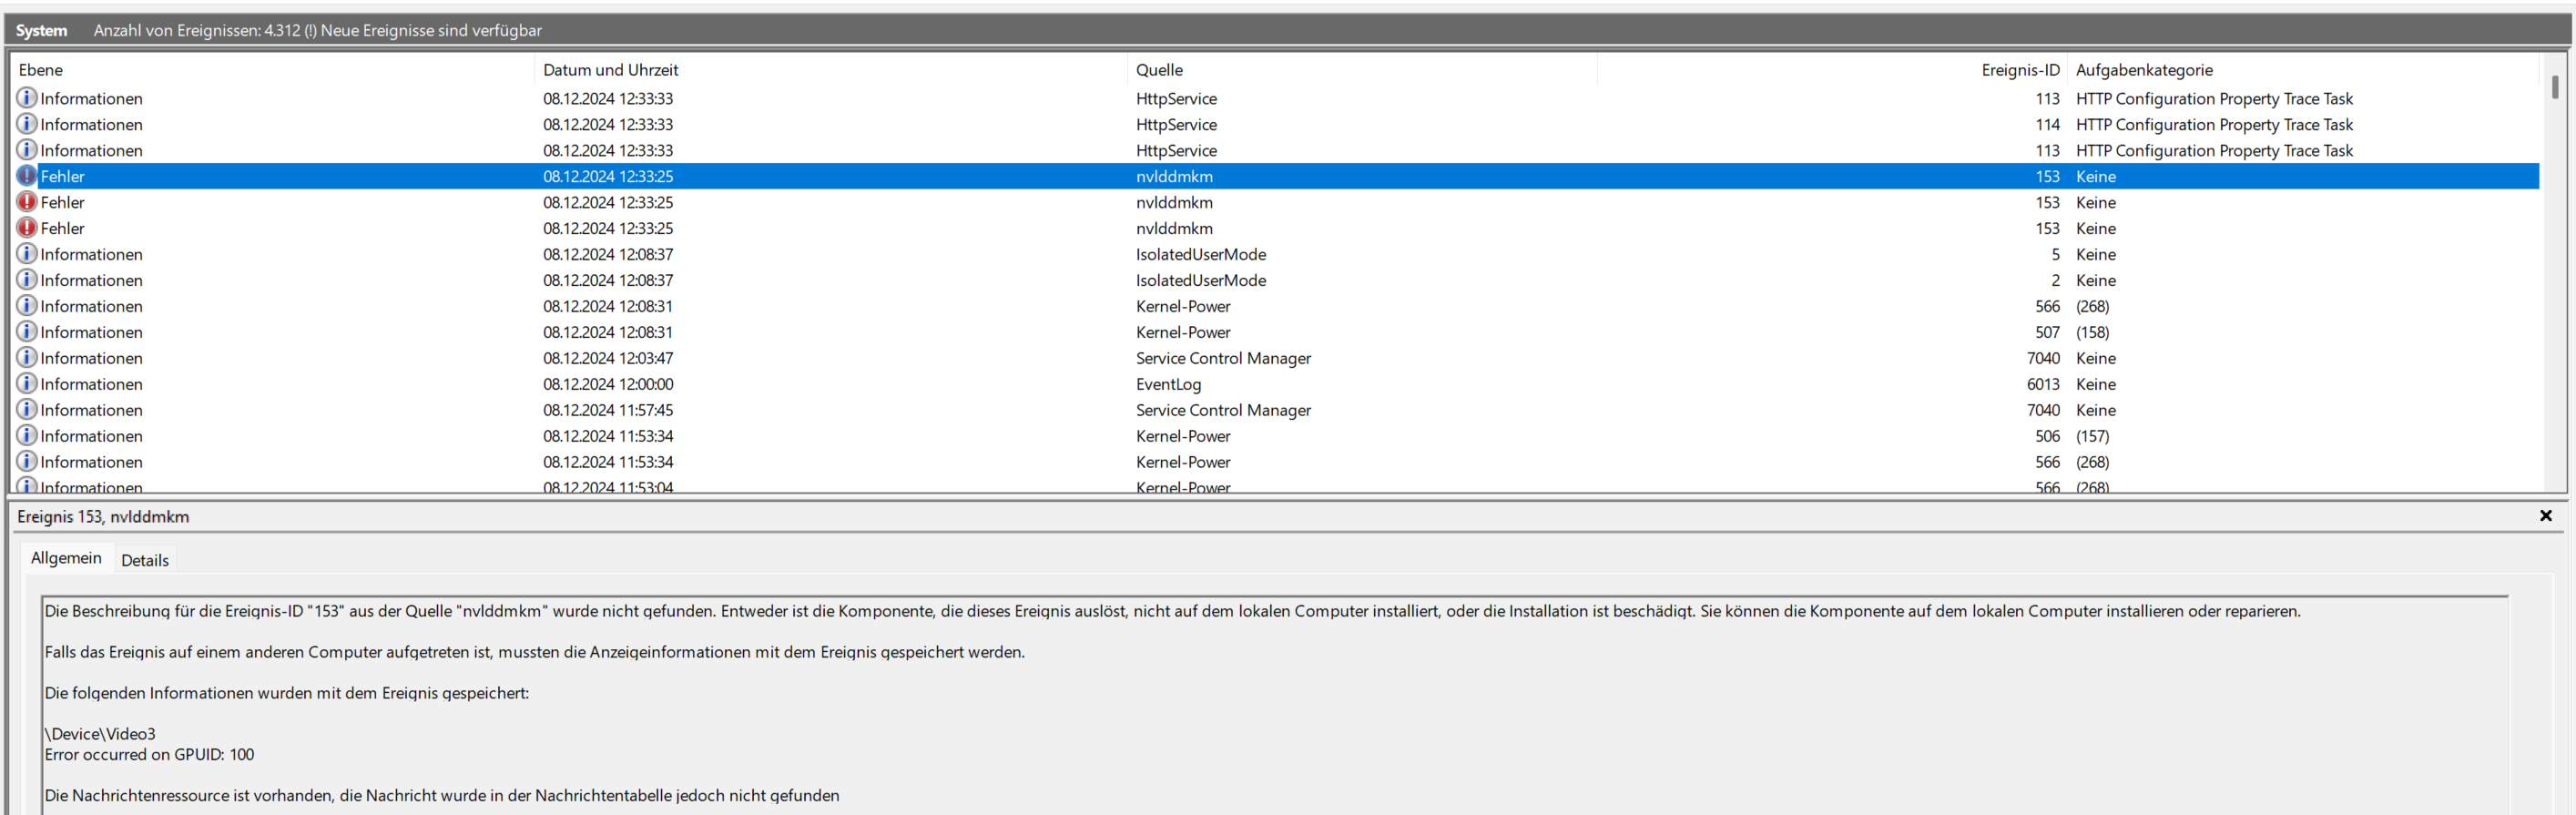This screenshot has height=815, width=2576.
Task: Click the info icon of first HttpService event
Action: tap(27, 98)
